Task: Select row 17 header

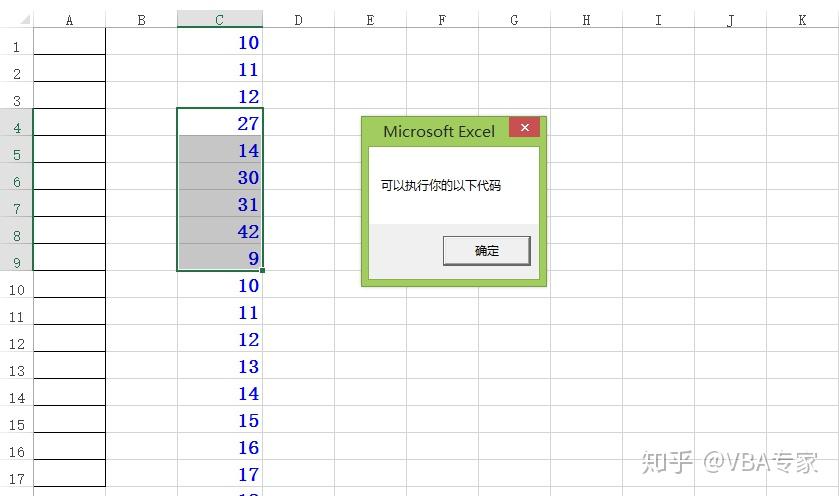Action: point(16,479)
